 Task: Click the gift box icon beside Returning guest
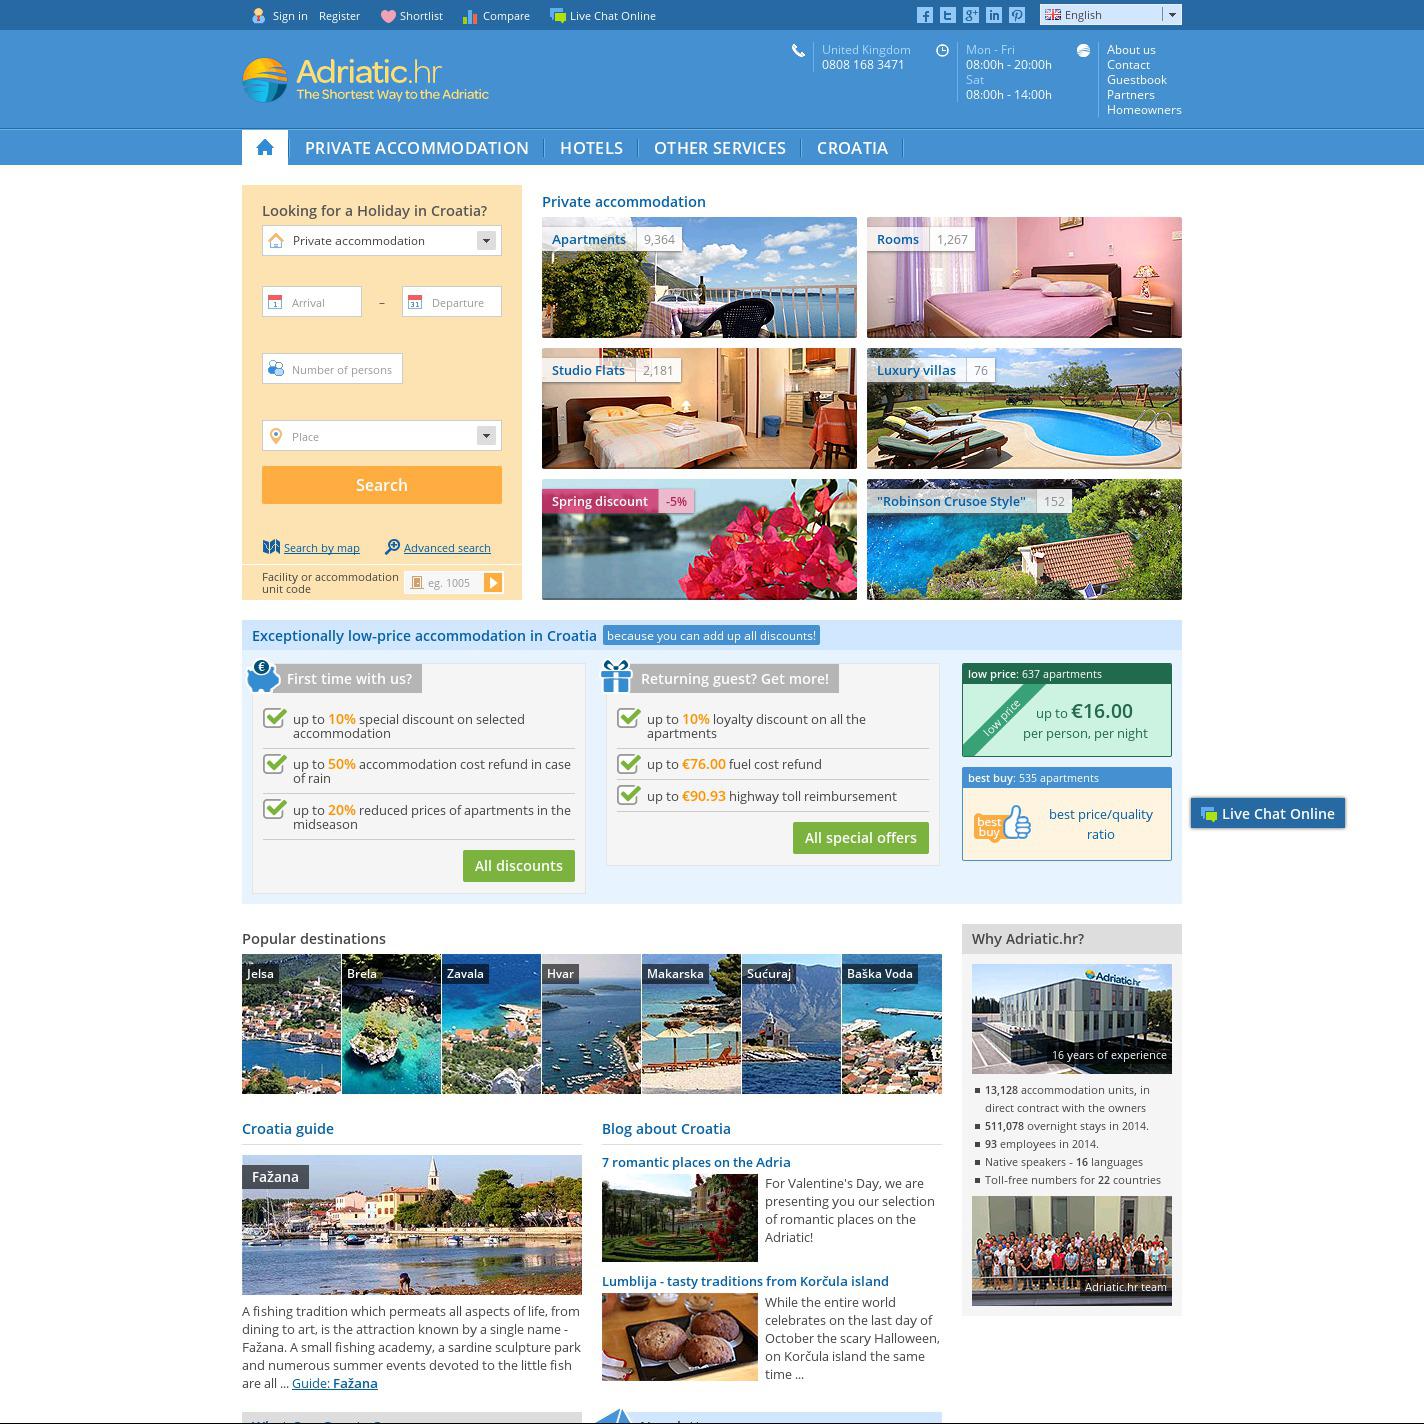coord(616,676)
